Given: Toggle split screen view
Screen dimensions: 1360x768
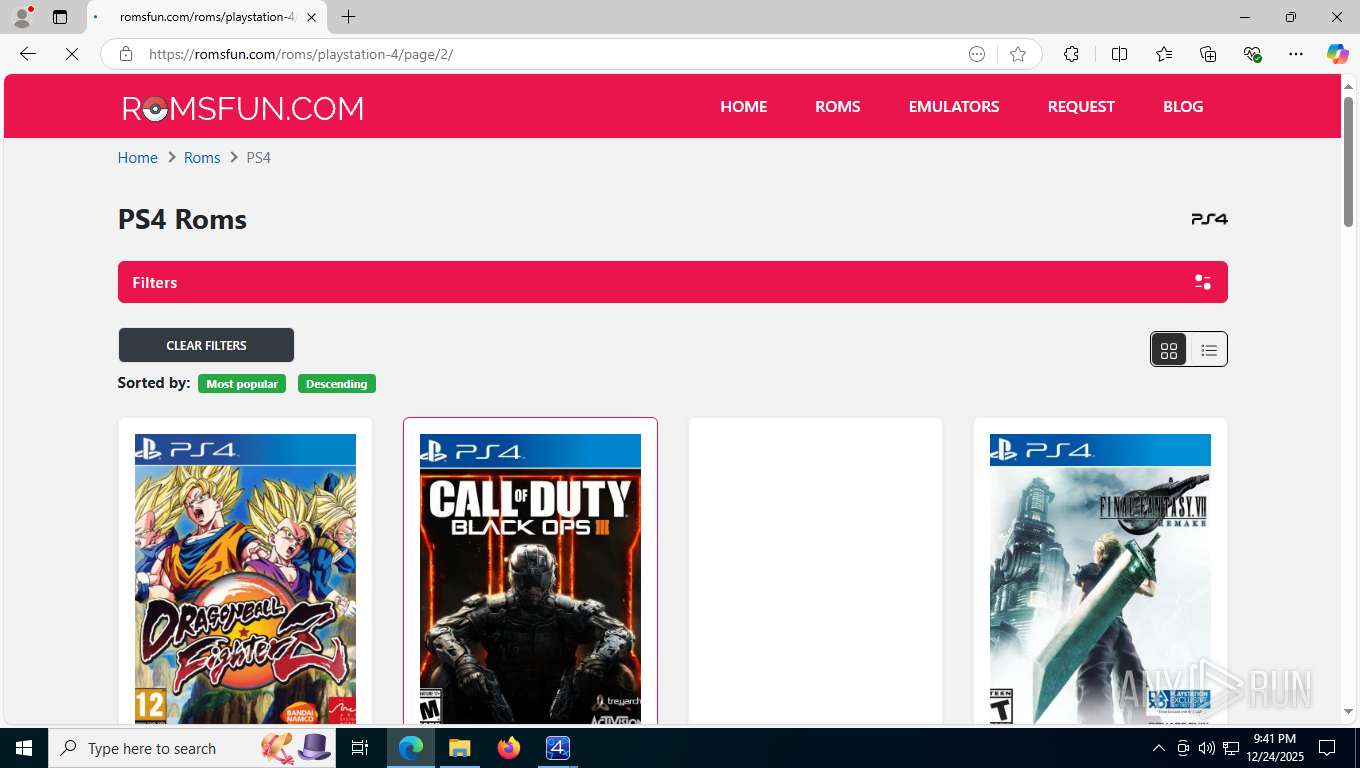Looking at the screenshot, I should tap(1120, 54).
